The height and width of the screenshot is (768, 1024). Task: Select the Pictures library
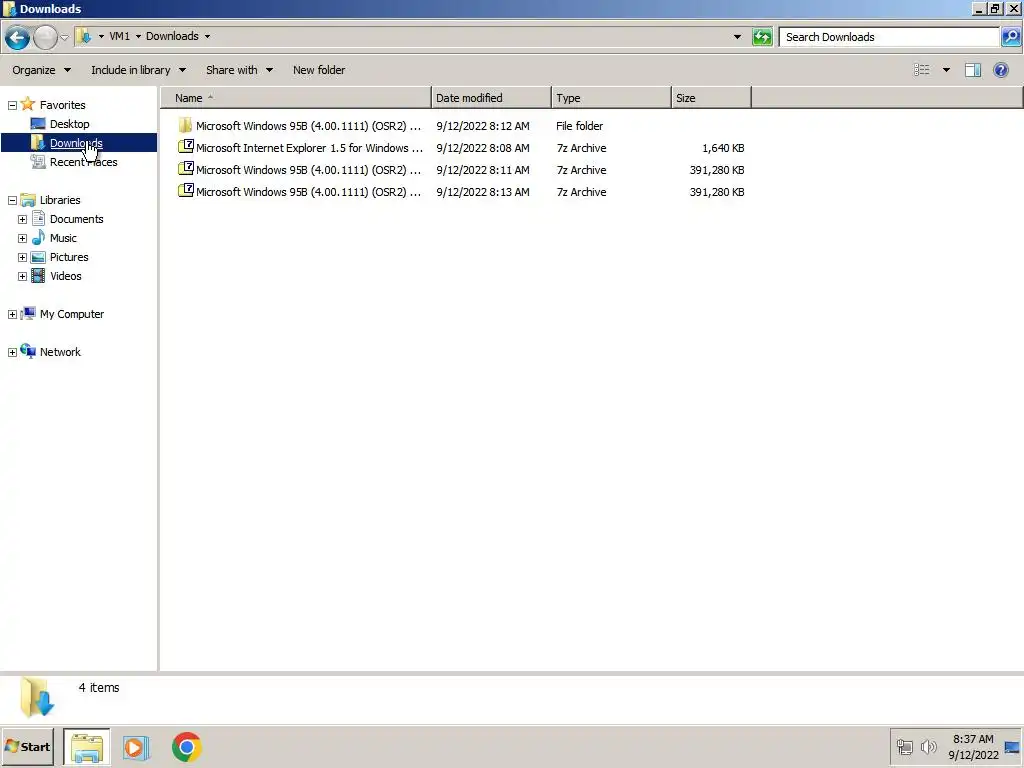coord(69,257)
